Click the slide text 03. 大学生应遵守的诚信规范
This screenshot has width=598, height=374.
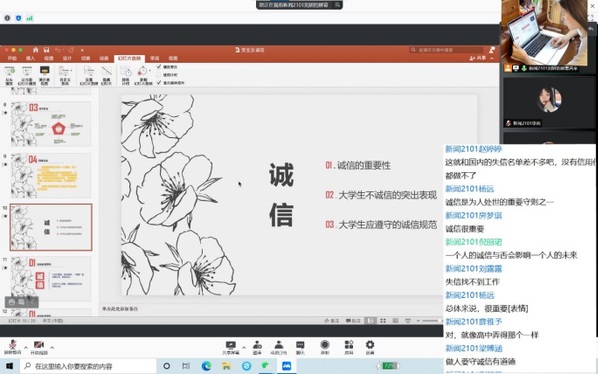(x=381, y=225)
